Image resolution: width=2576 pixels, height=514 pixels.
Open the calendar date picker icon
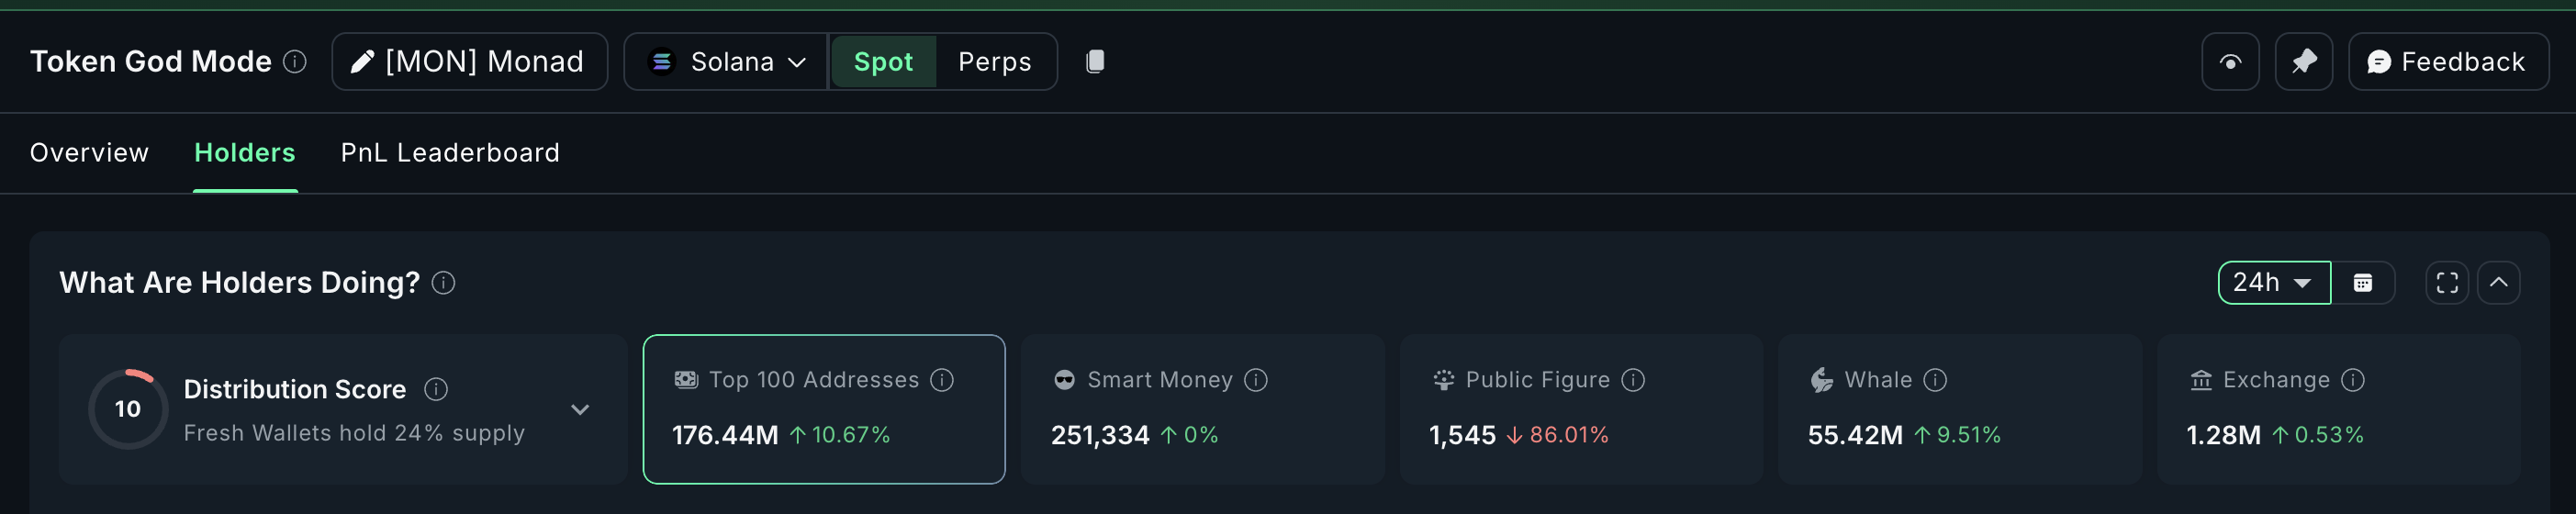(x=2362, y=283)
